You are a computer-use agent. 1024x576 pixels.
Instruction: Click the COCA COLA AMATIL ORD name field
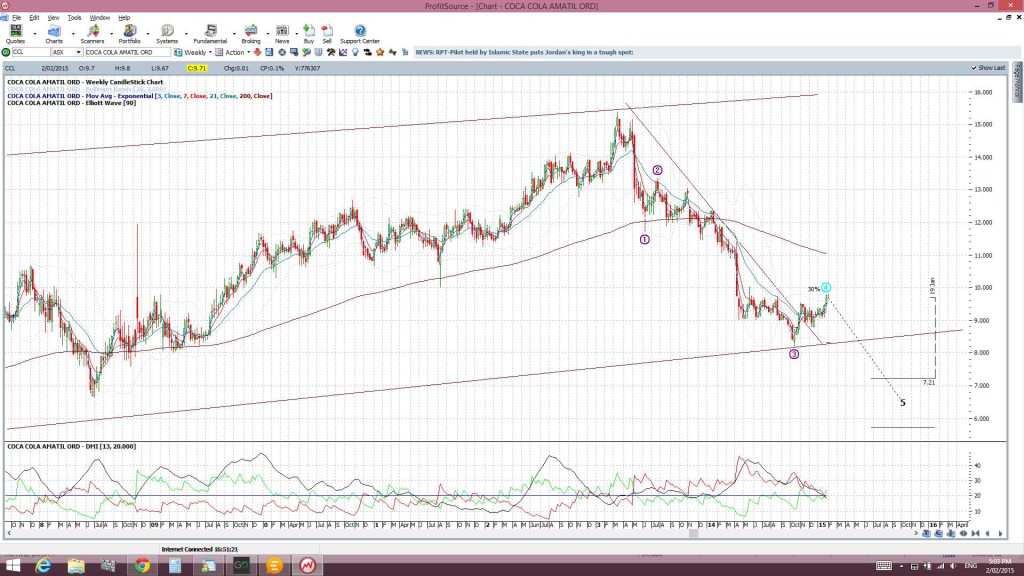click(127, 52)
